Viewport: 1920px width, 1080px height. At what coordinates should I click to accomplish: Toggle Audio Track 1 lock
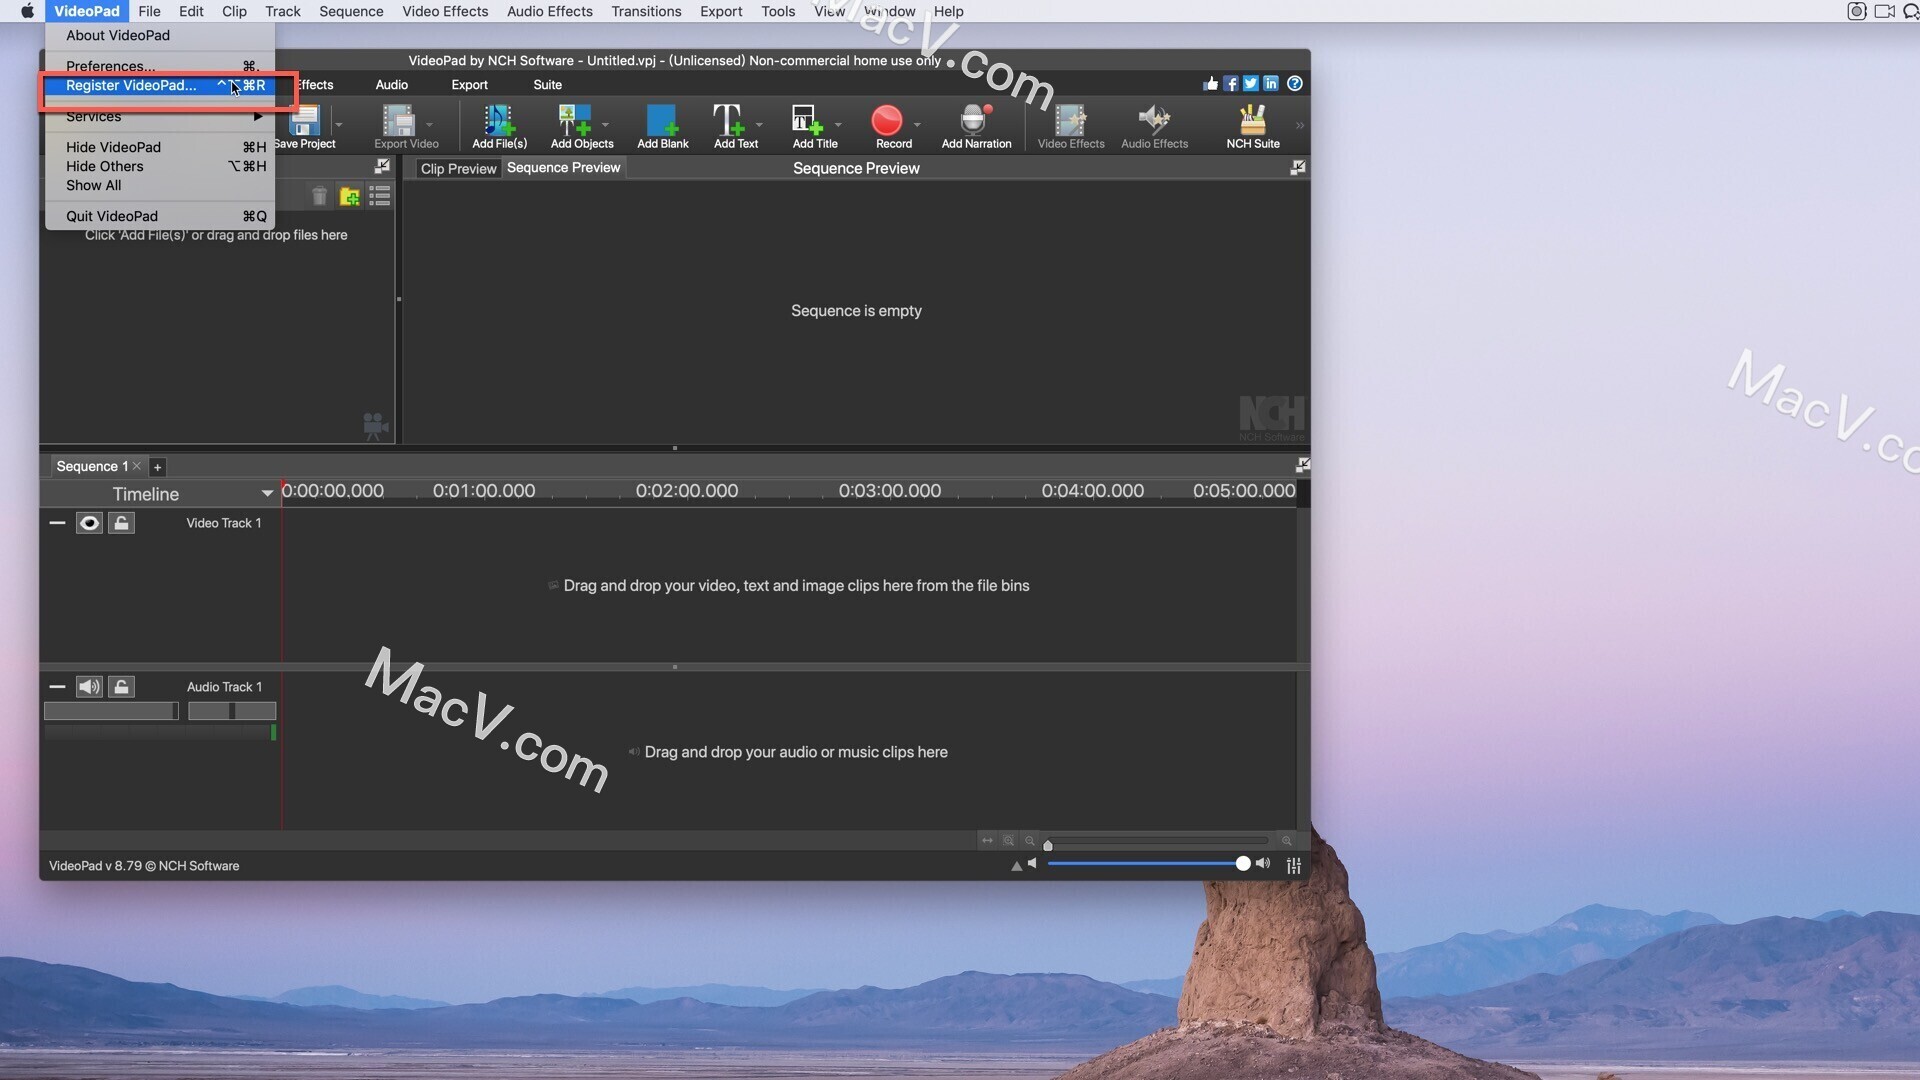tap(121, 687)
